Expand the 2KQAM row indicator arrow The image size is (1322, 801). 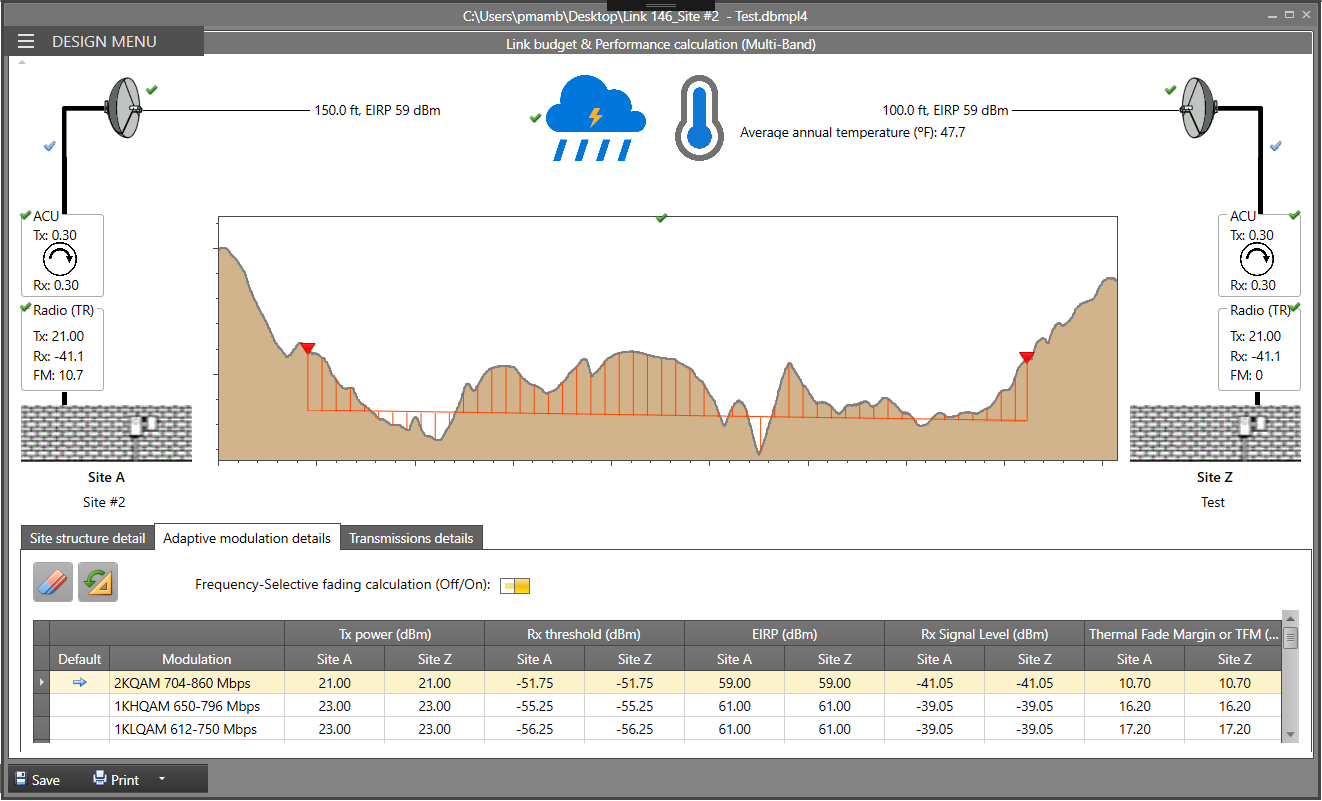click(x=41, y=683)
